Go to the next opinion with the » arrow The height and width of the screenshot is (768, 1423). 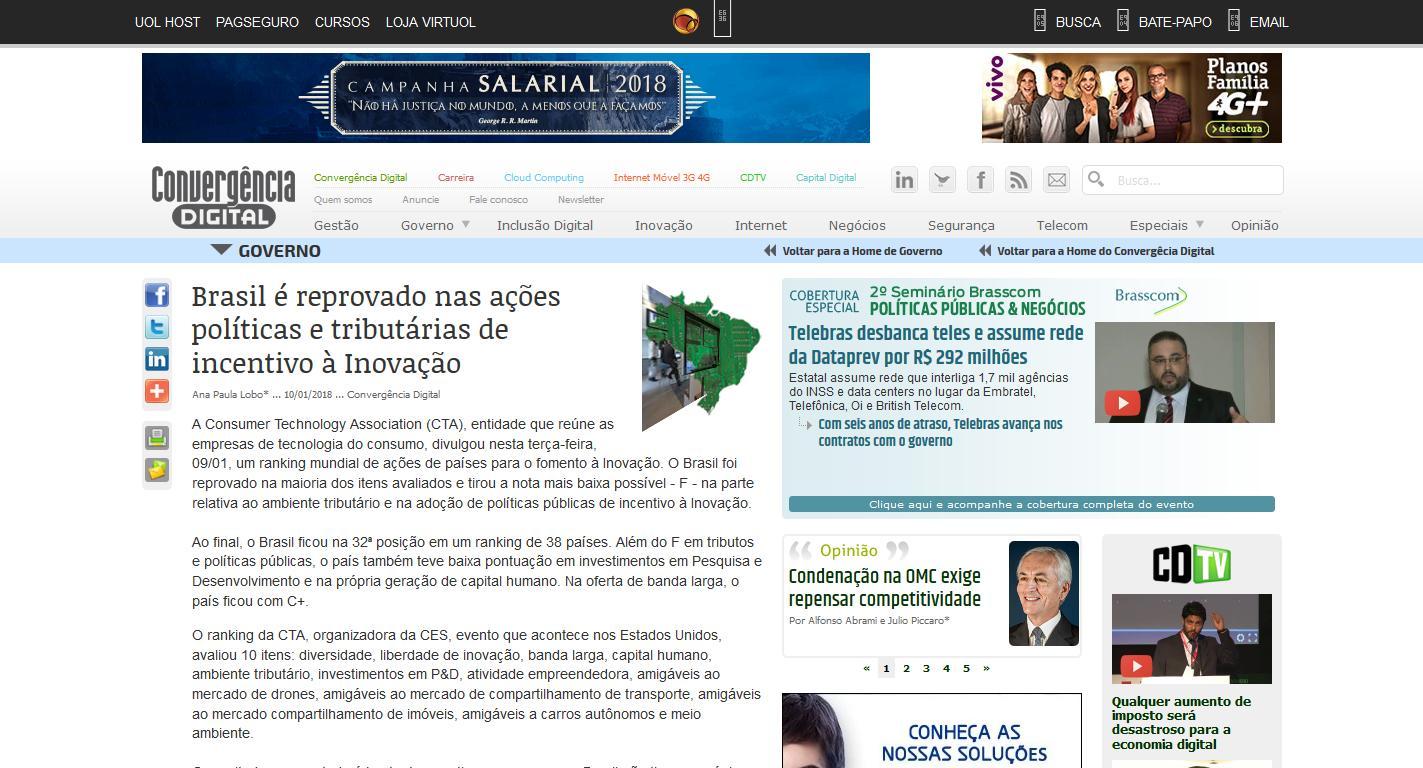point(986,668)
